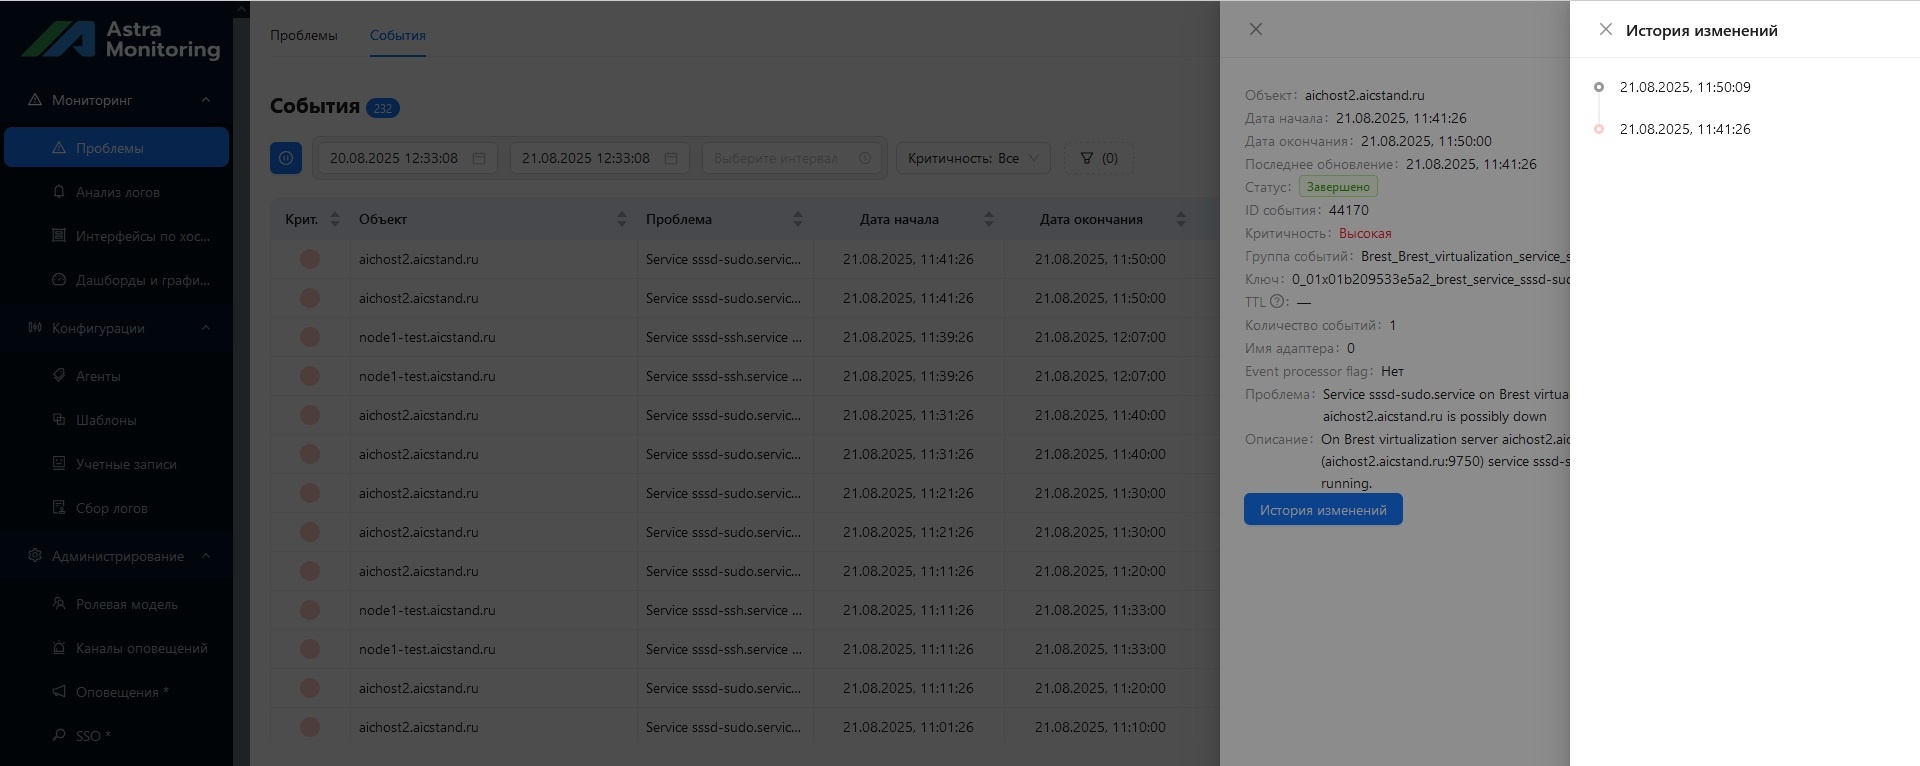Collapse the Конфигурации sidebar section
Image resolution: width=1920 pixels, height=766 pixels.
(206, 328)
